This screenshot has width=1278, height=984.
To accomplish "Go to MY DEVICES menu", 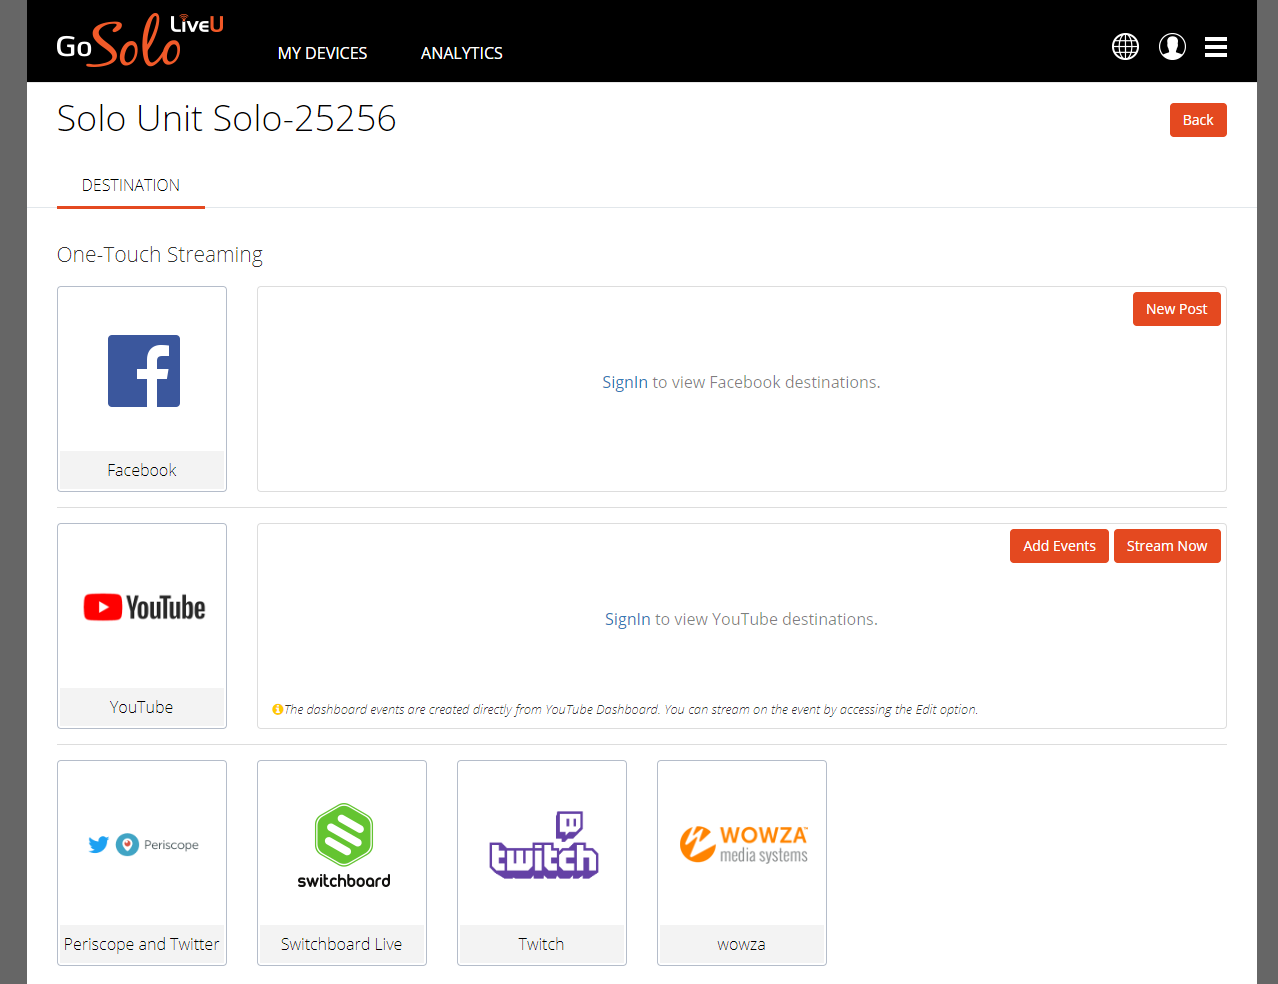I will (x=322, y=53).
